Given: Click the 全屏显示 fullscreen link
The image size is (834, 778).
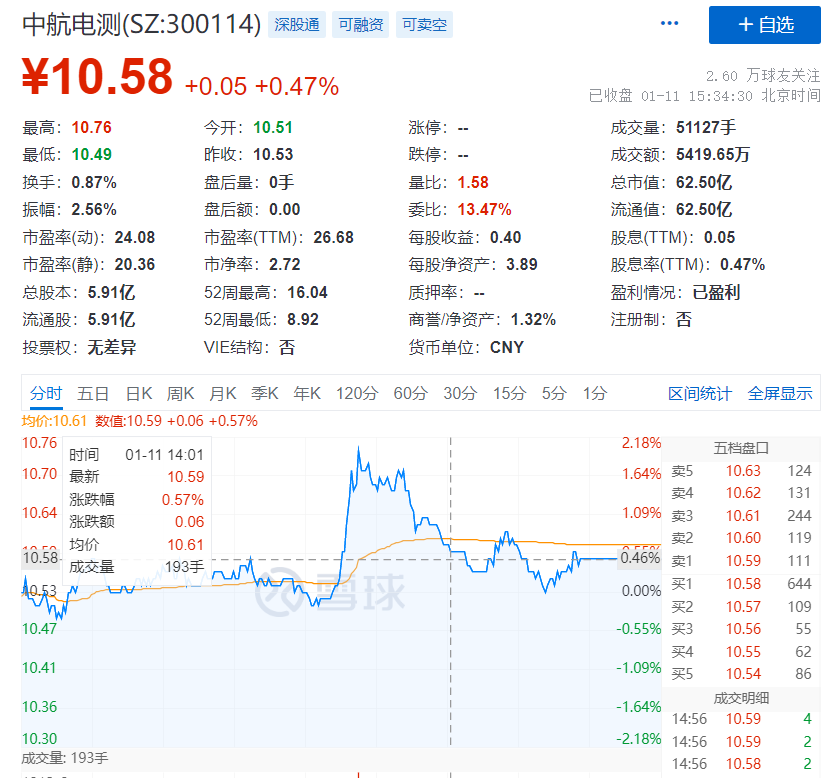Looking at the screenshot, I should point(780,394).
